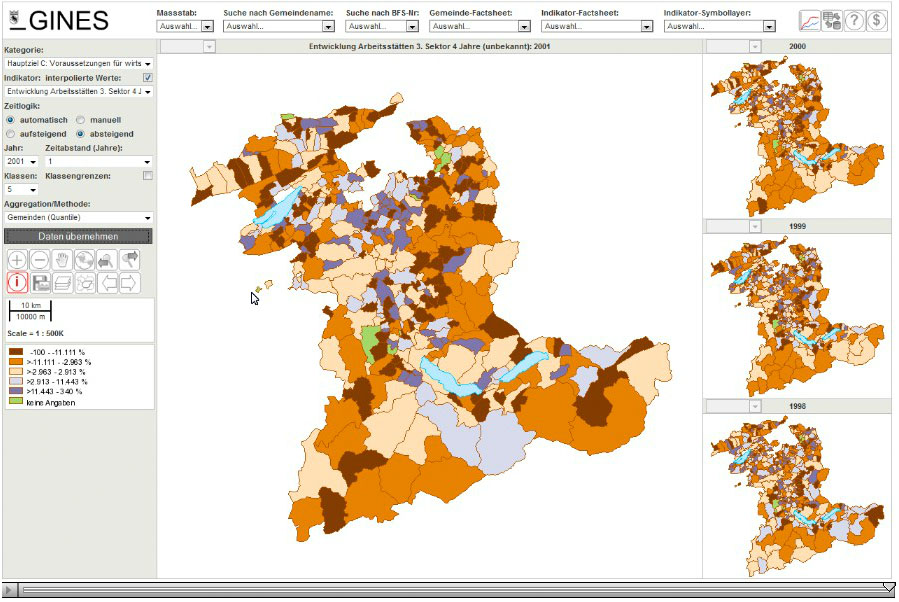This screenshot has height=602, width=899.
Task: Open the Suche nach Gemeindename dropdown
Action: click(x=279, y=26)
